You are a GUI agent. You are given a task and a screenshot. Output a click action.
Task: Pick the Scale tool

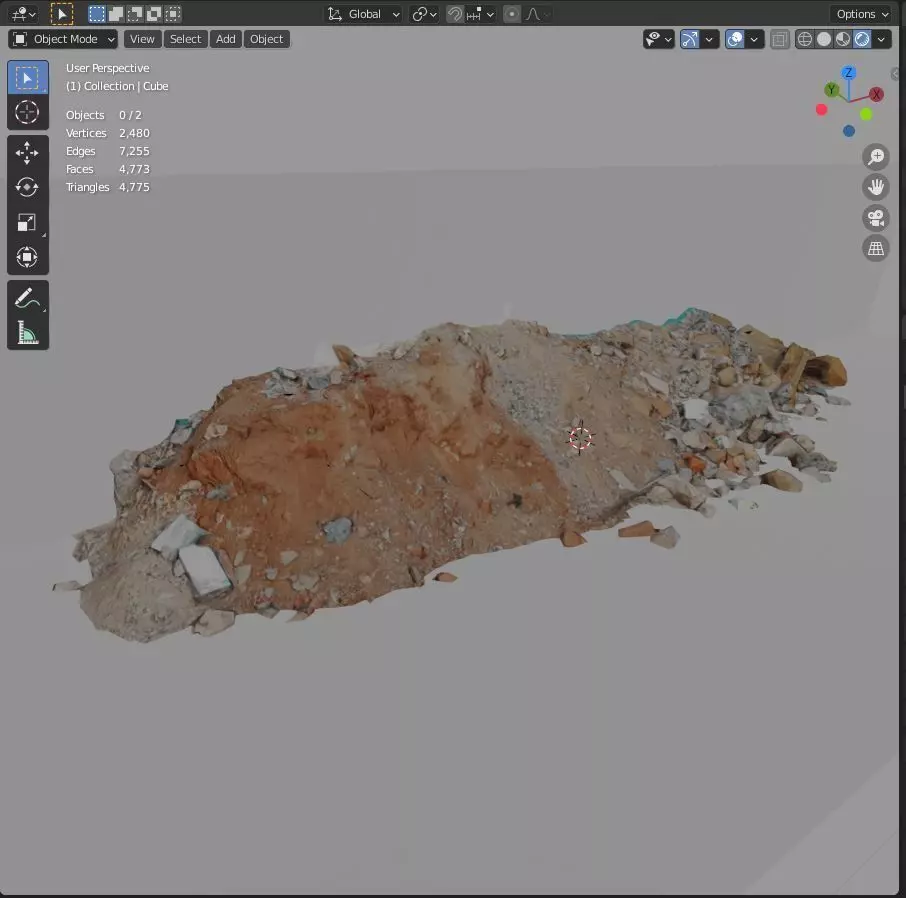click(x=28, y=222)
